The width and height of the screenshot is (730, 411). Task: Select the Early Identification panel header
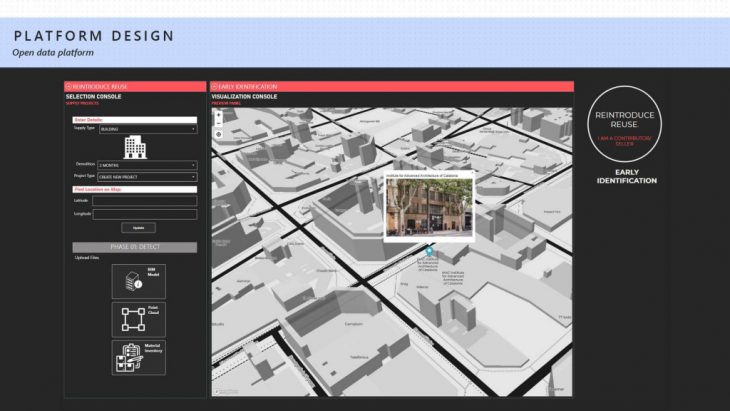(390, 87)
